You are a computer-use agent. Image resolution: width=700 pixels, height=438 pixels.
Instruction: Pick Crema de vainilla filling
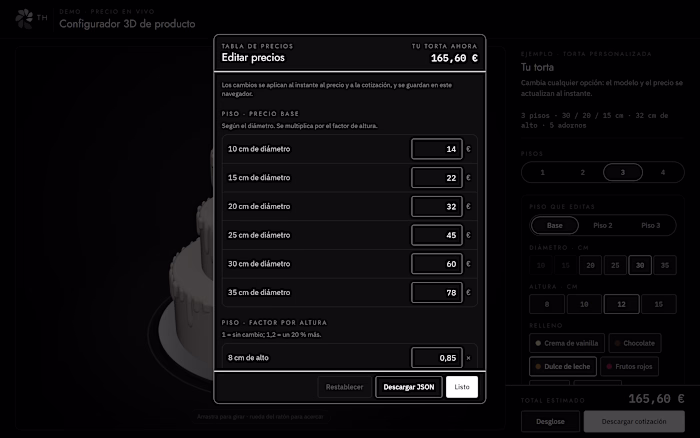click(x=567, y=343)
